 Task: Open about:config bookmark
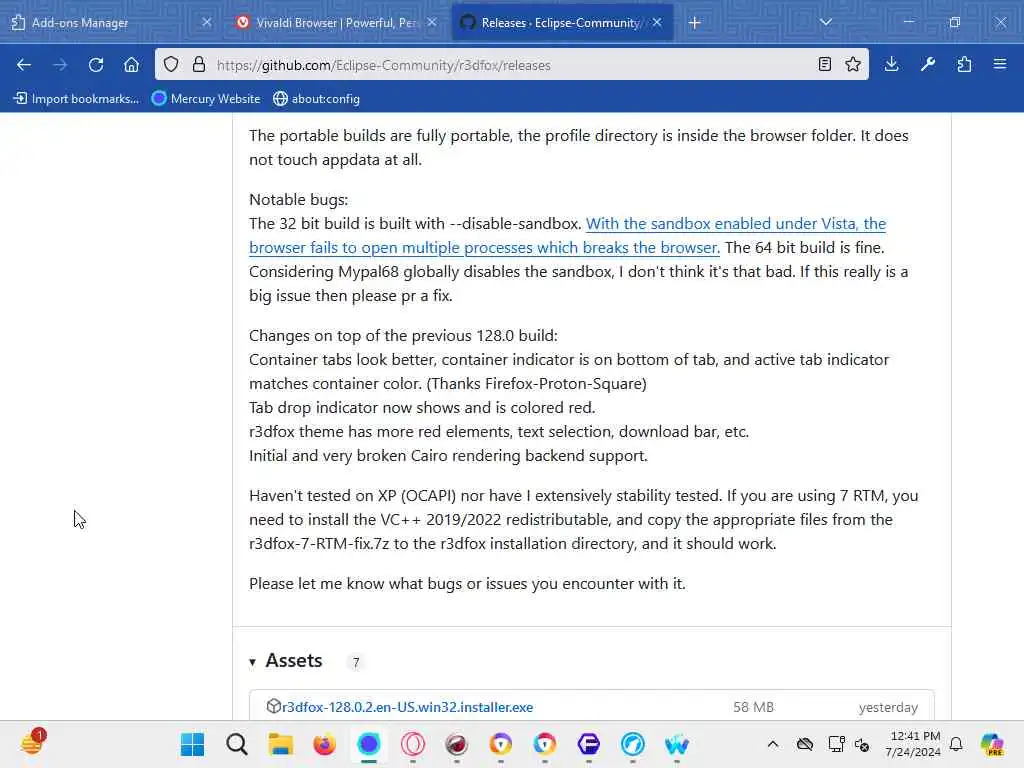317,99
